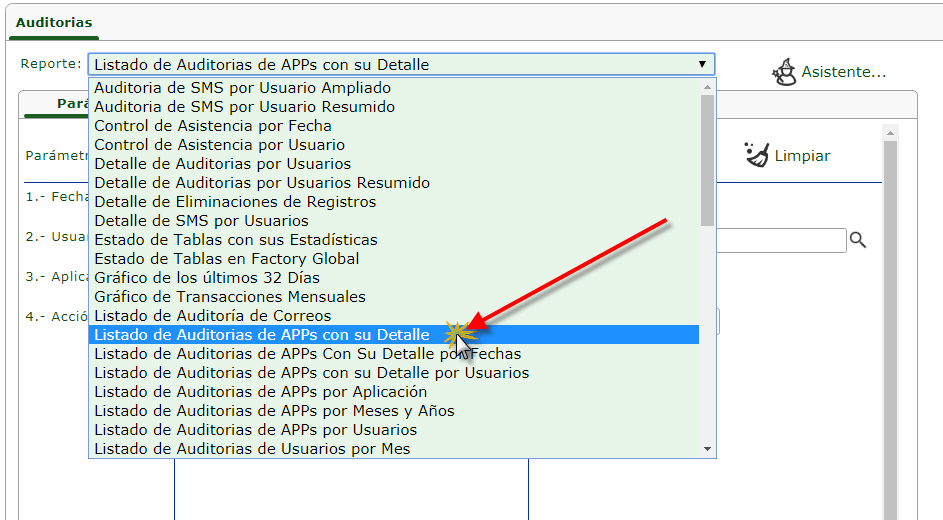The width and height of the screenshot is (943, 520).
Task: Click the Asistente wizard icon
Action: tap(784, 72)
